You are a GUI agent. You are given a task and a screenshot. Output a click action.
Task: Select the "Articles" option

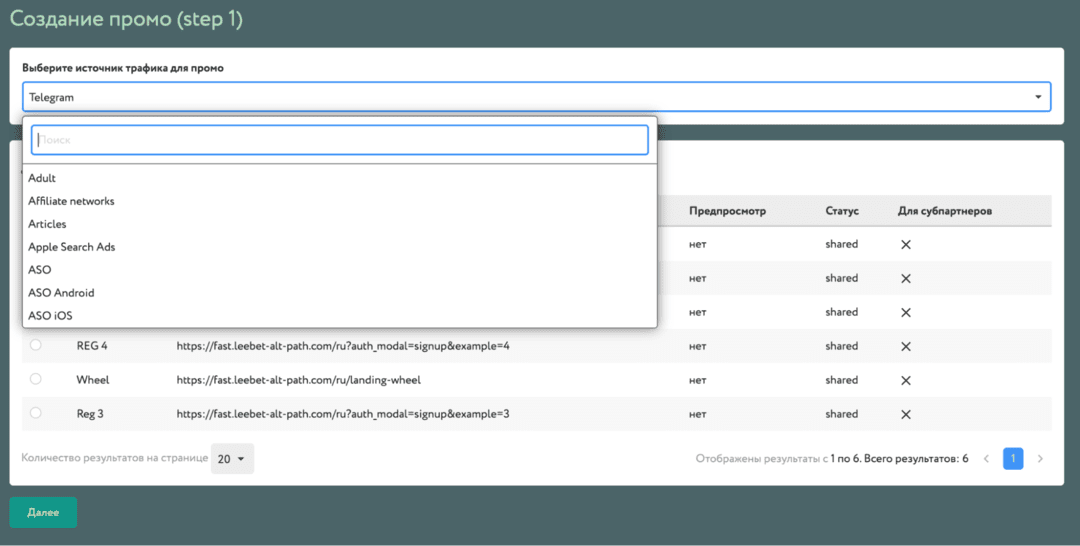click(47, 224)
